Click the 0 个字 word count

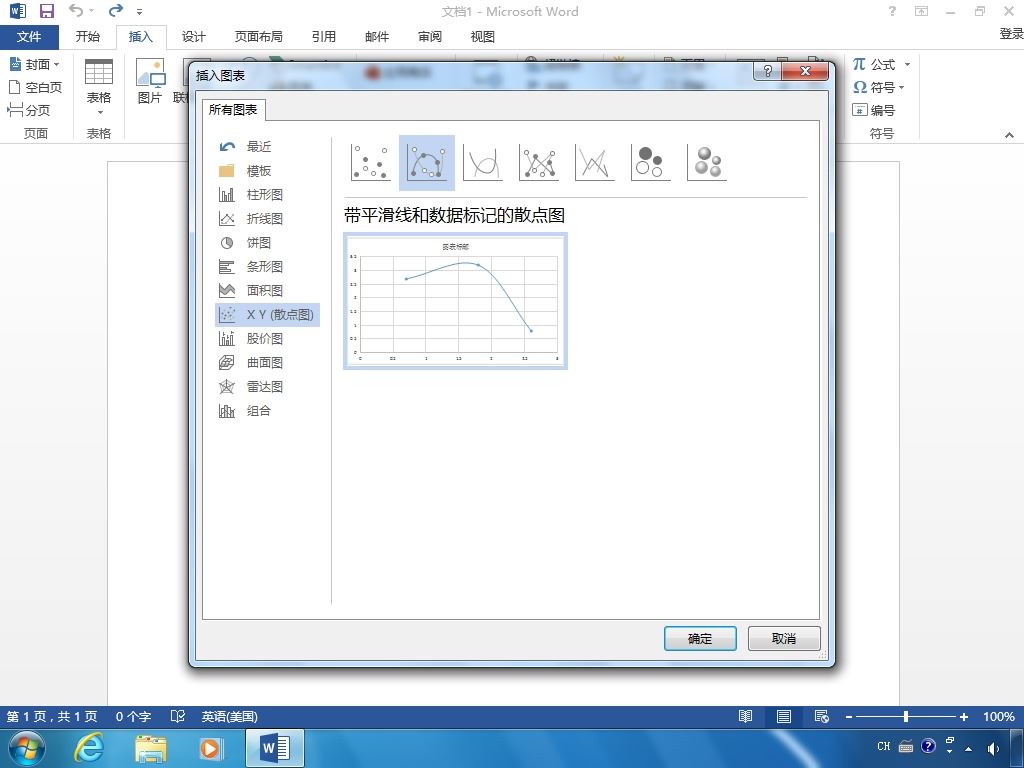coord(133,716)
